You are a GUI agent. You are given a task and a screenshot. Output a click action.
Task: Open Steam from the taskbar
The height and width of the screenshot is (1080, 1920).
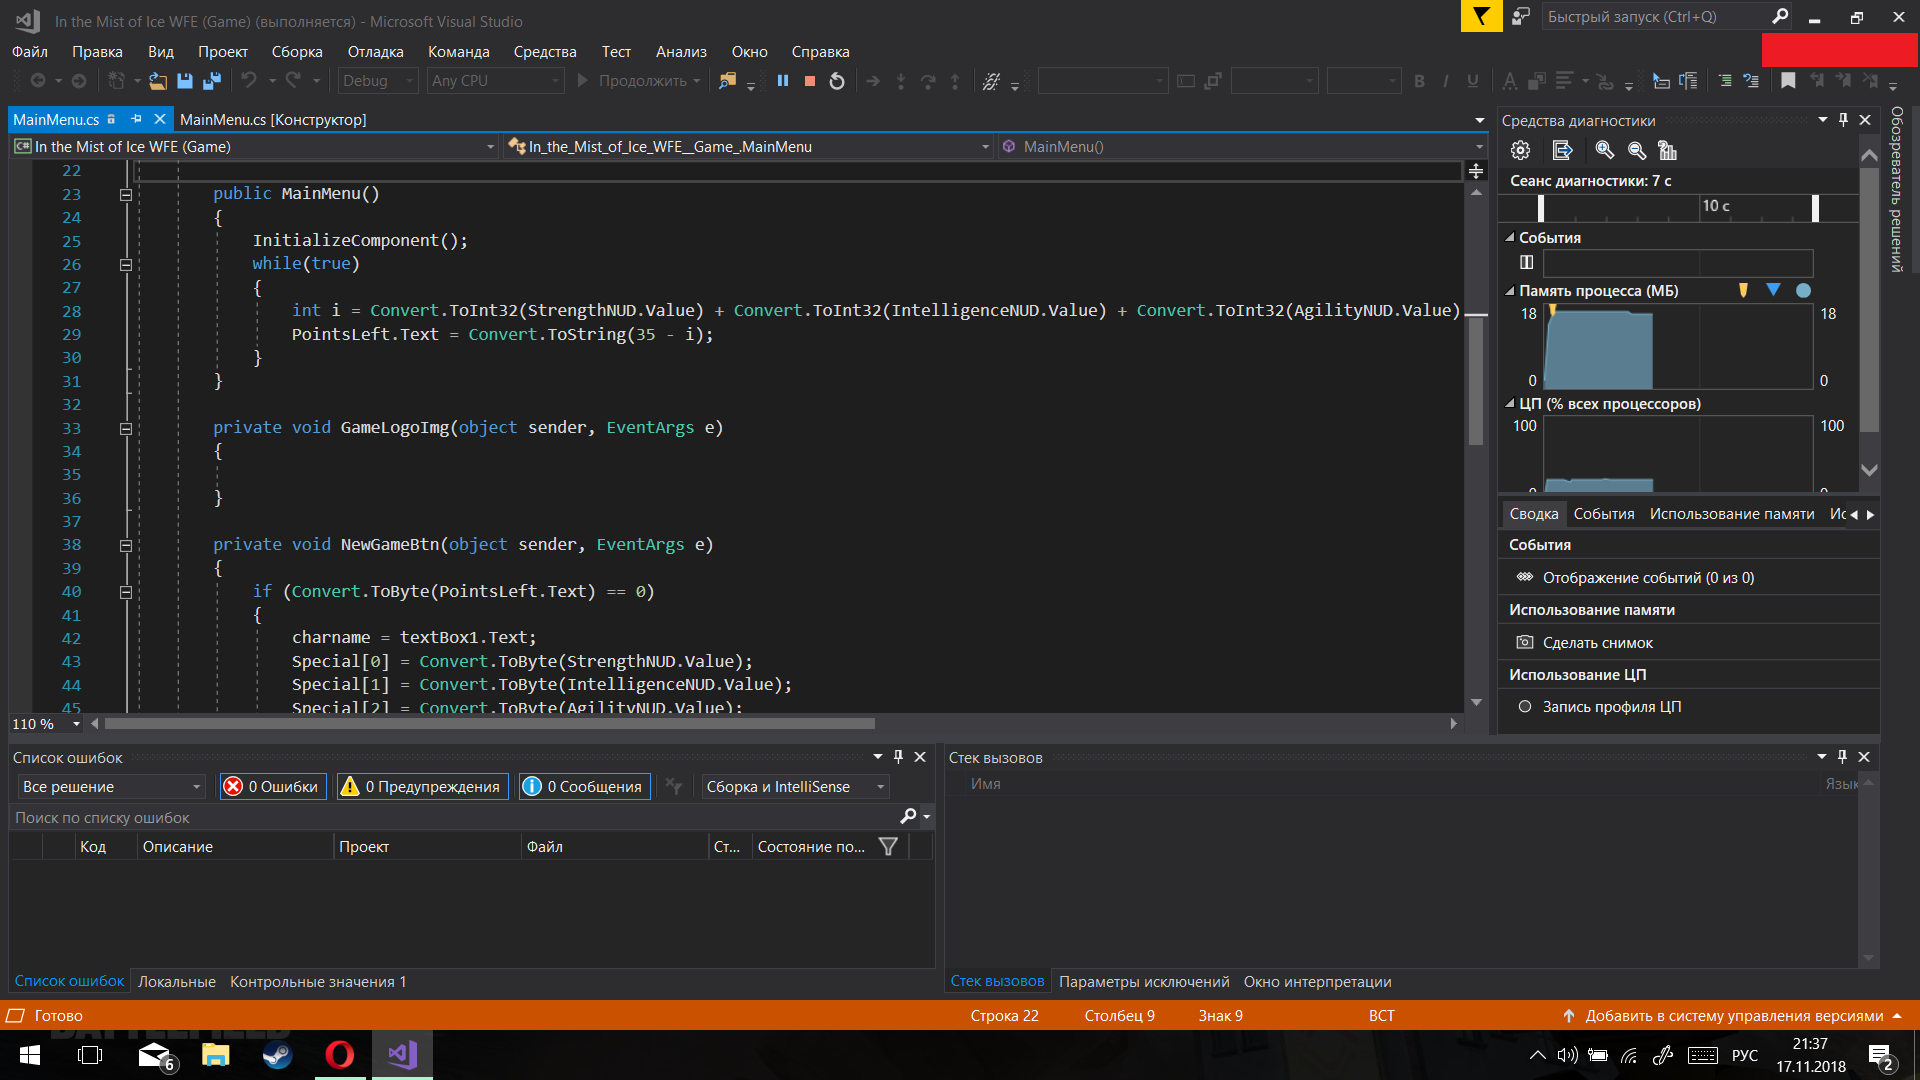tap(277, 1055)
